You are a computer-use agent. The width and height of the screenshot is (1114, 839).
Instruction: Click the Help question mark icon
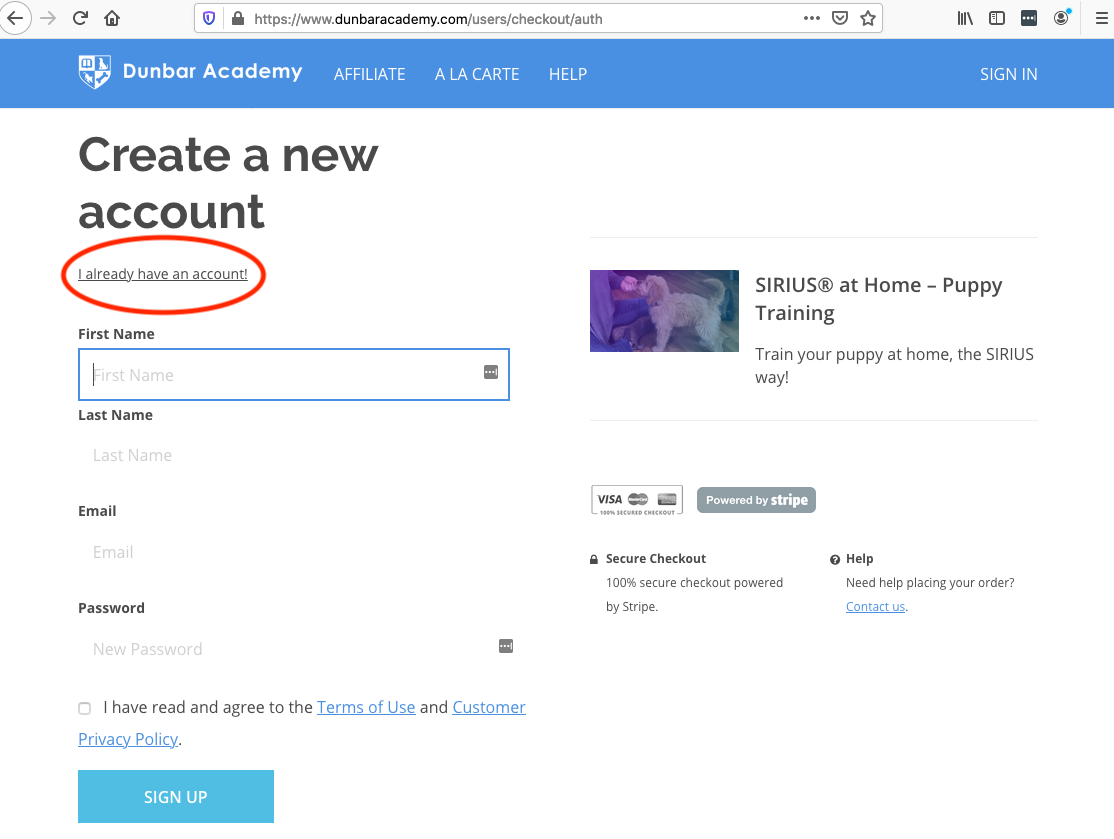coord(835,560)
